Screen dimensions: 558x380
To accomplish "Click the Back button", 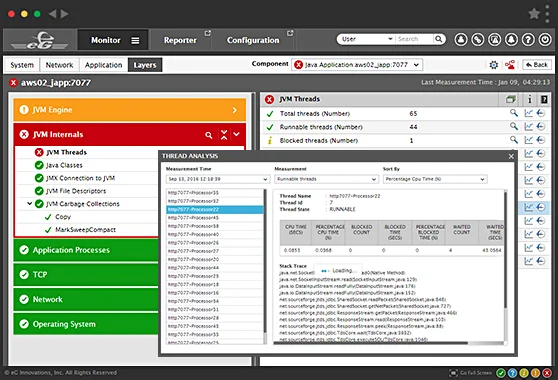I will coord(537,65).
